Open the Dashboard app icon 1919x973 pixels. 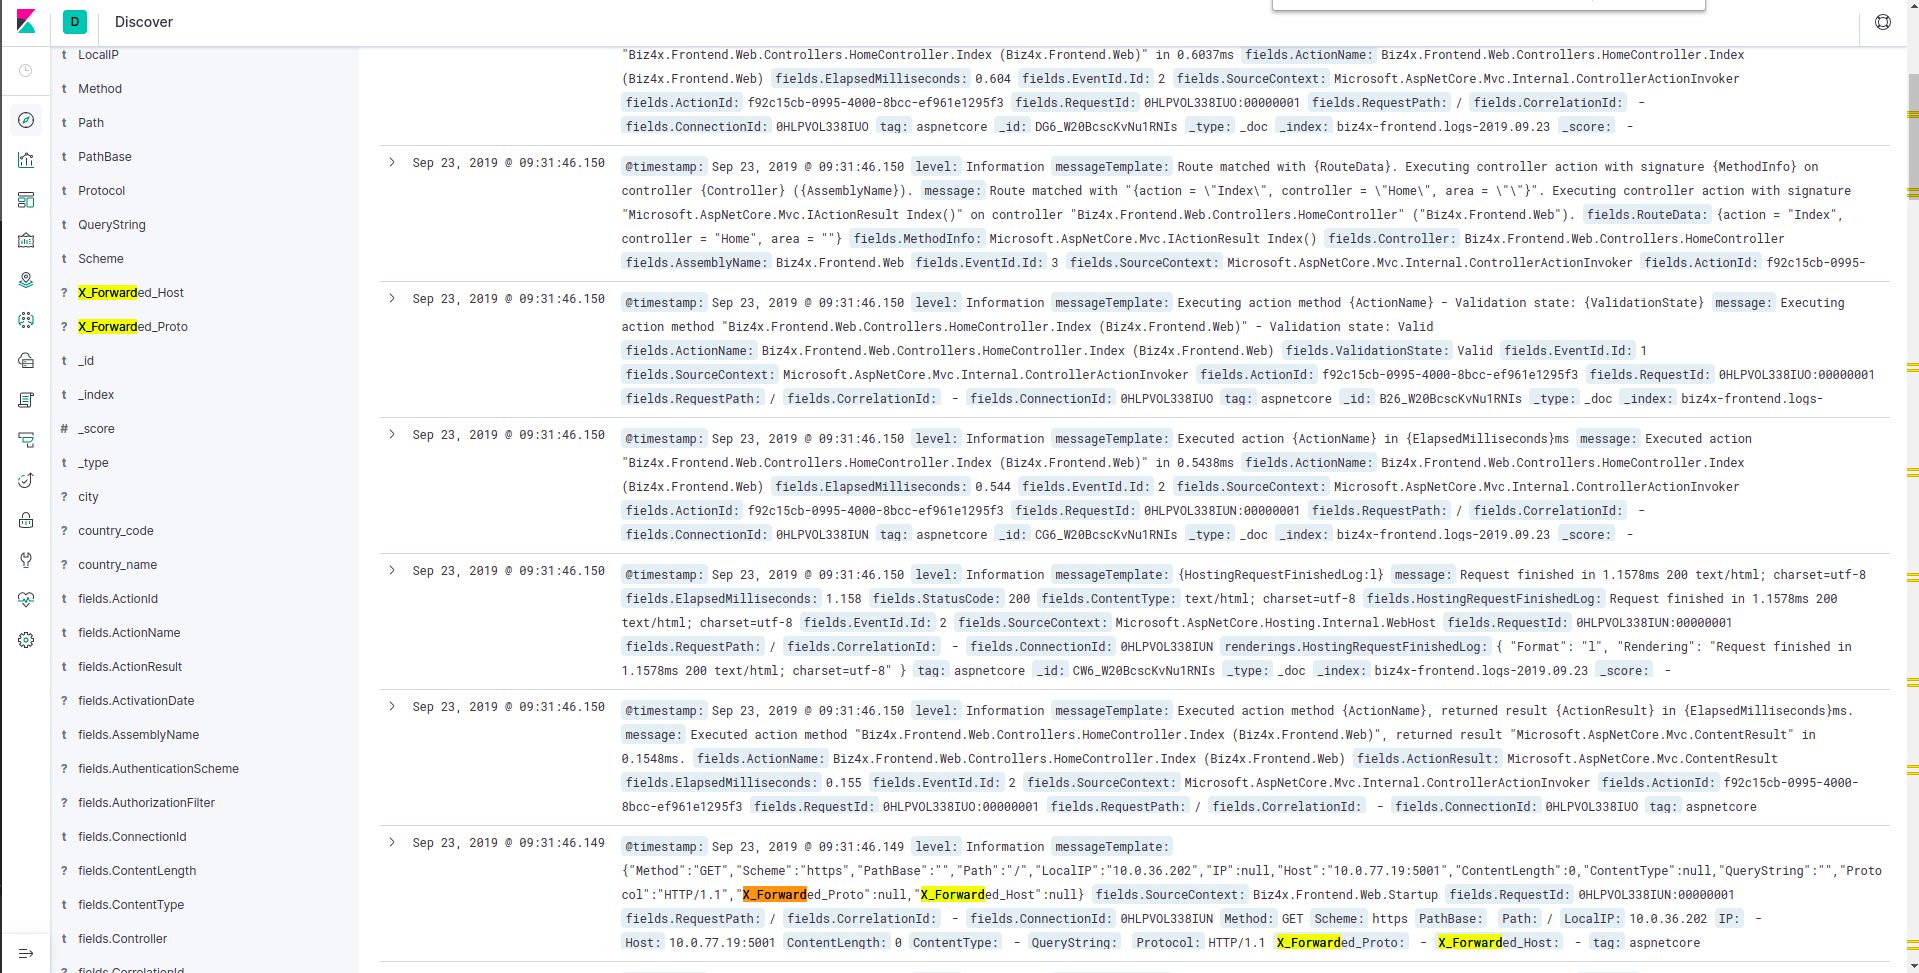click(26, 200)
